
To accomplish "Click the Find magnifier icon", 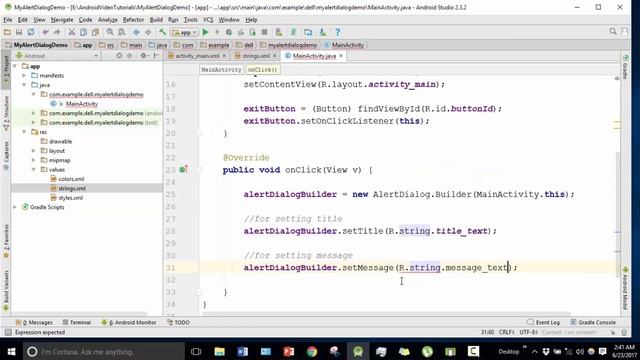I will [x=110, y=32].
